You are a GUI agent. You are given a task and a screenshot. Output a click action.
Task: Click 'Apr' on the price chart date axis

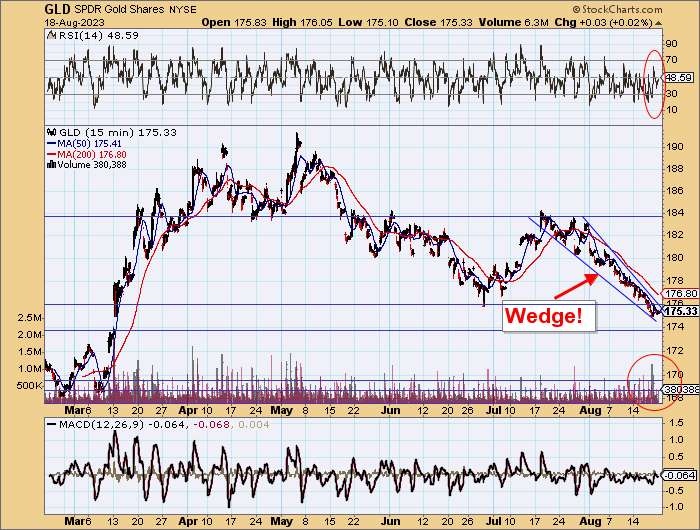click(188, 410)
